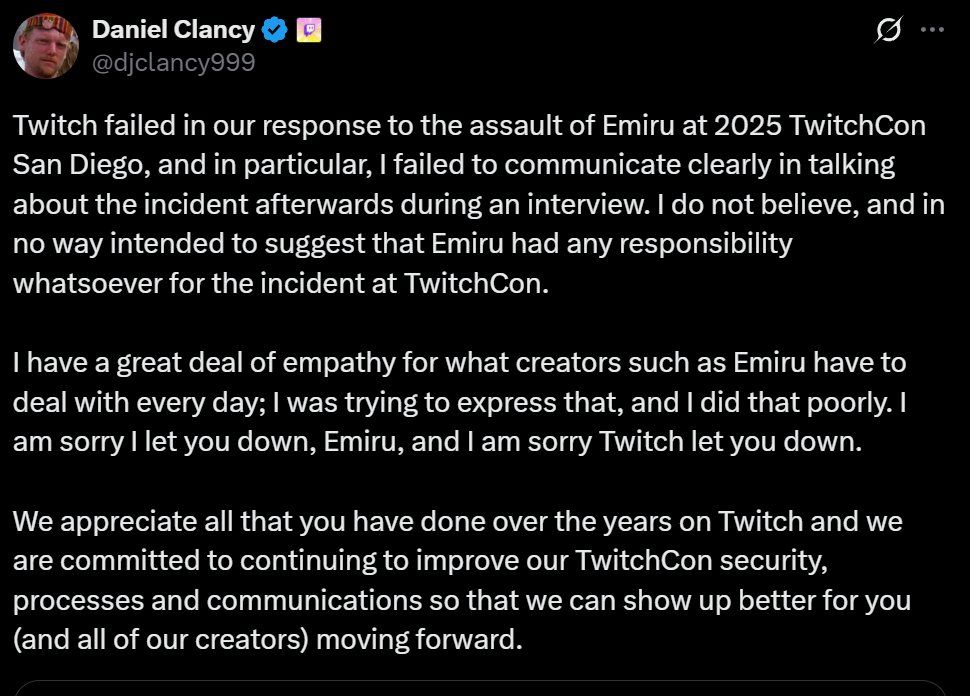
Task: Click the attached media card at the bottom
Action: (x=485, y=688)
